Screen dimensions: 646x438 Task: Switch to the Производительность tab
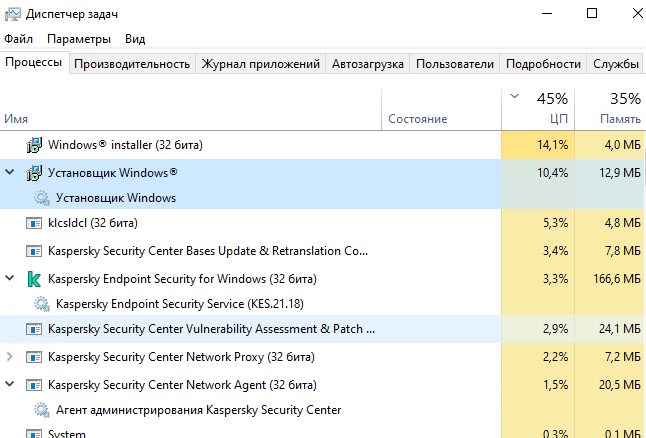click(132, 64)
